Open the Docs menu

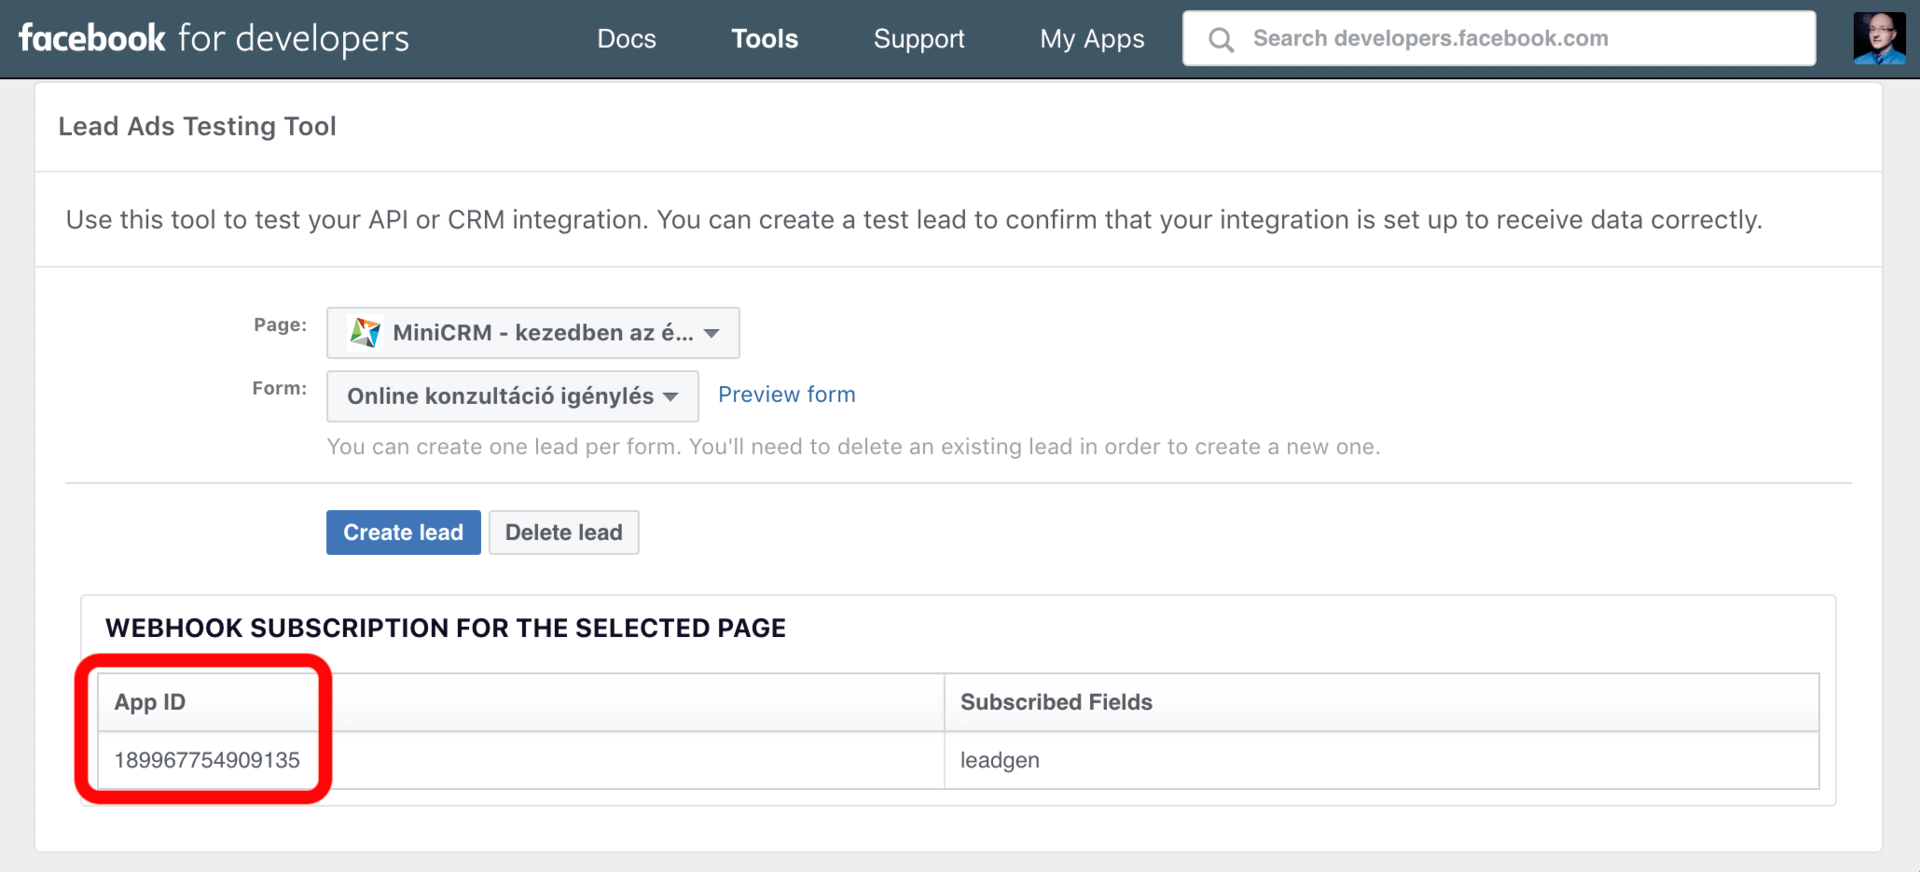pos(627,39)
